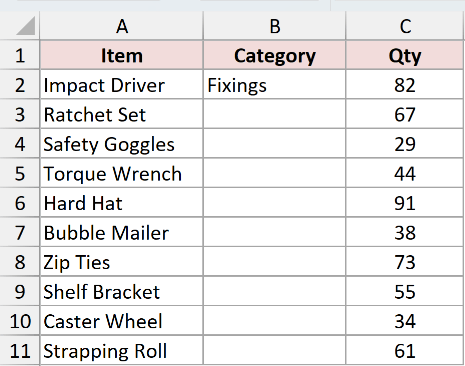Click the quantity 61 cell
465x366 pixels.
405,350
